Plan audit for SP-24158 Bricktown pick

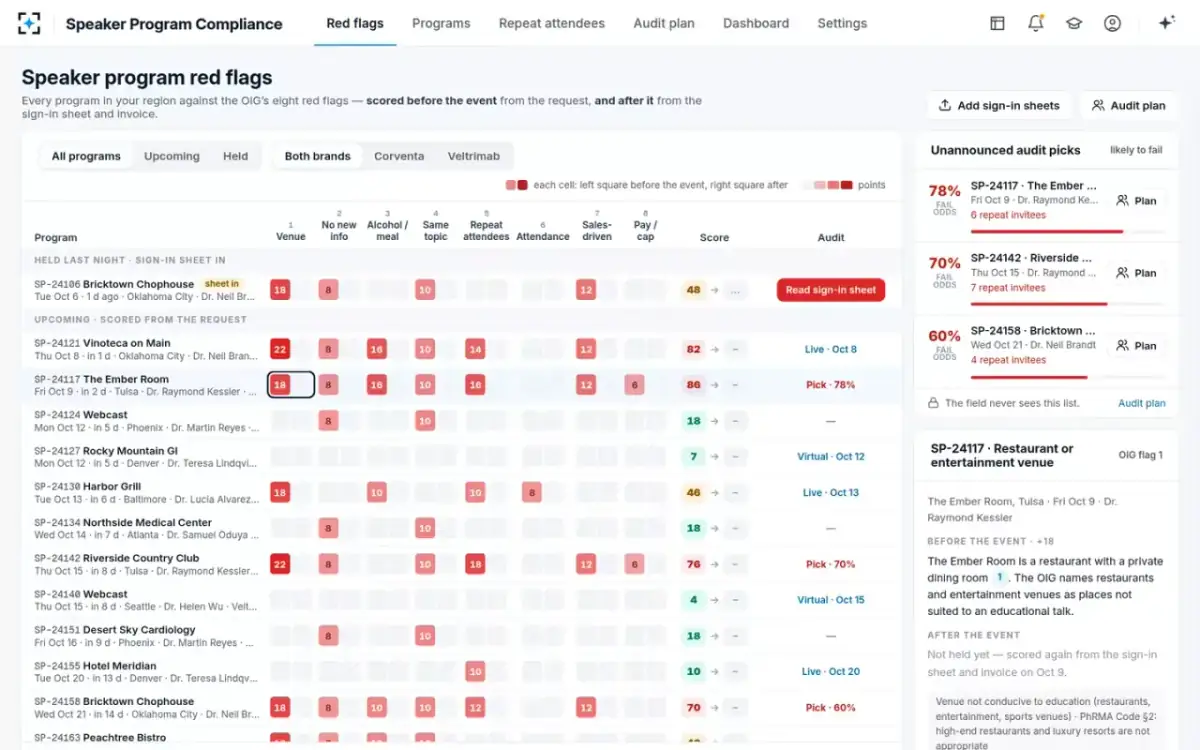point(1136,345)
